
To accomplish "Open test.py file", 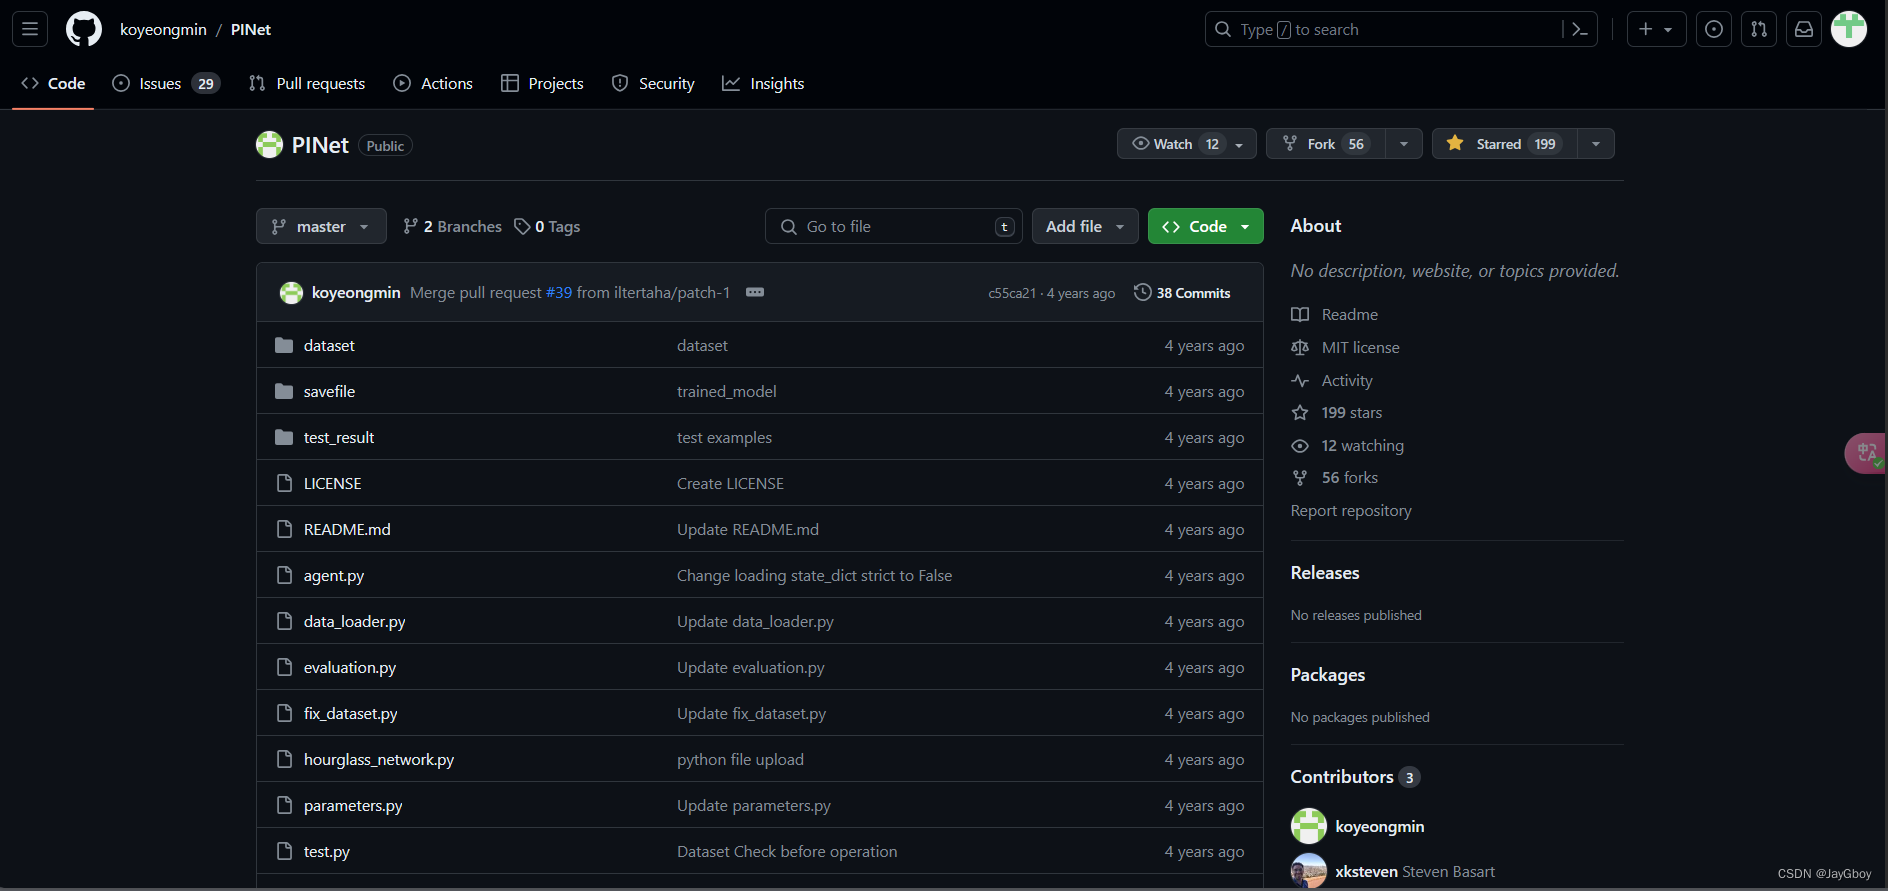I will 327,851.
